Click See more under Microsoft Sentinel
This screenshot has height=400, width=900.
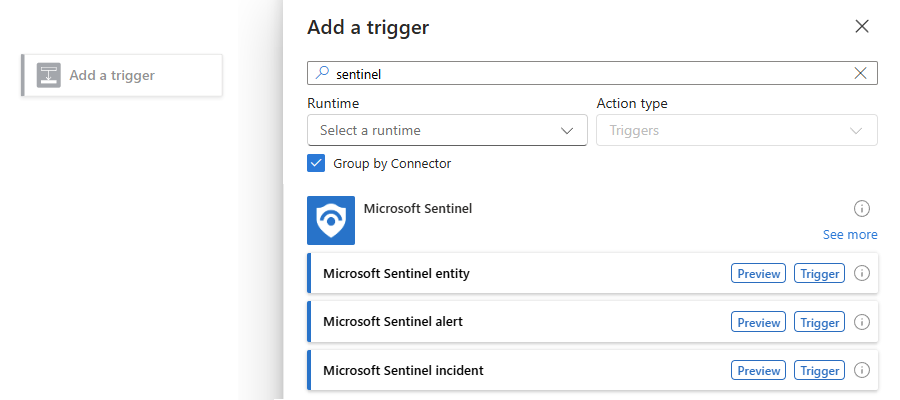point(850,234)
